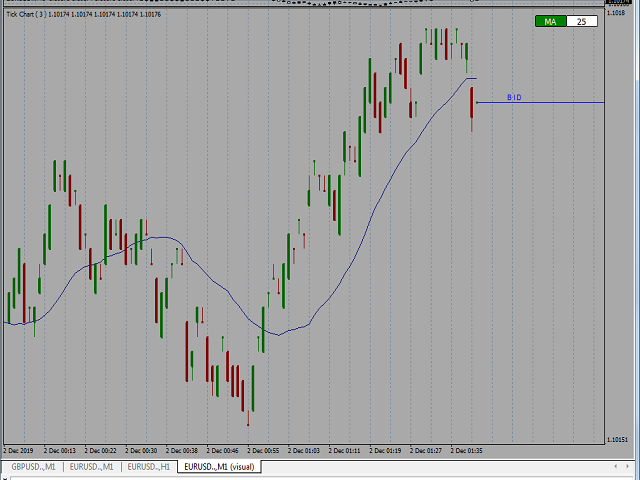Click the Tick Chart ( 3 ) title text
Image resolution: width=640 pixels, height=480 pixels.
26,14
